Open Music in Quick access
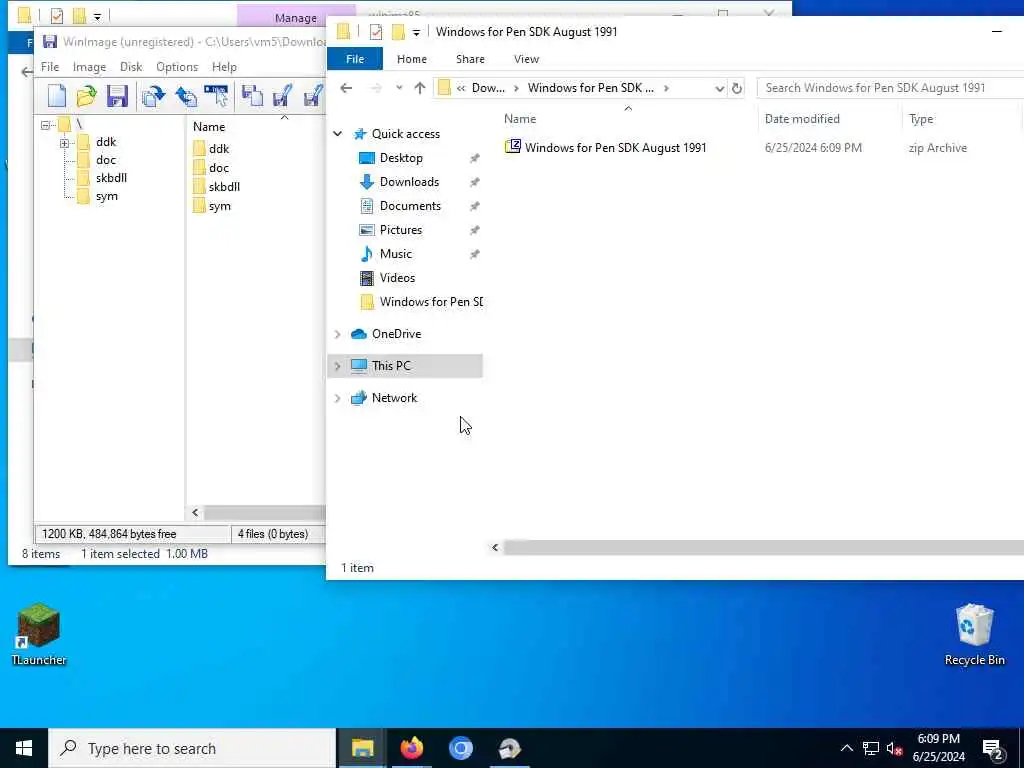 coord(396,254)
